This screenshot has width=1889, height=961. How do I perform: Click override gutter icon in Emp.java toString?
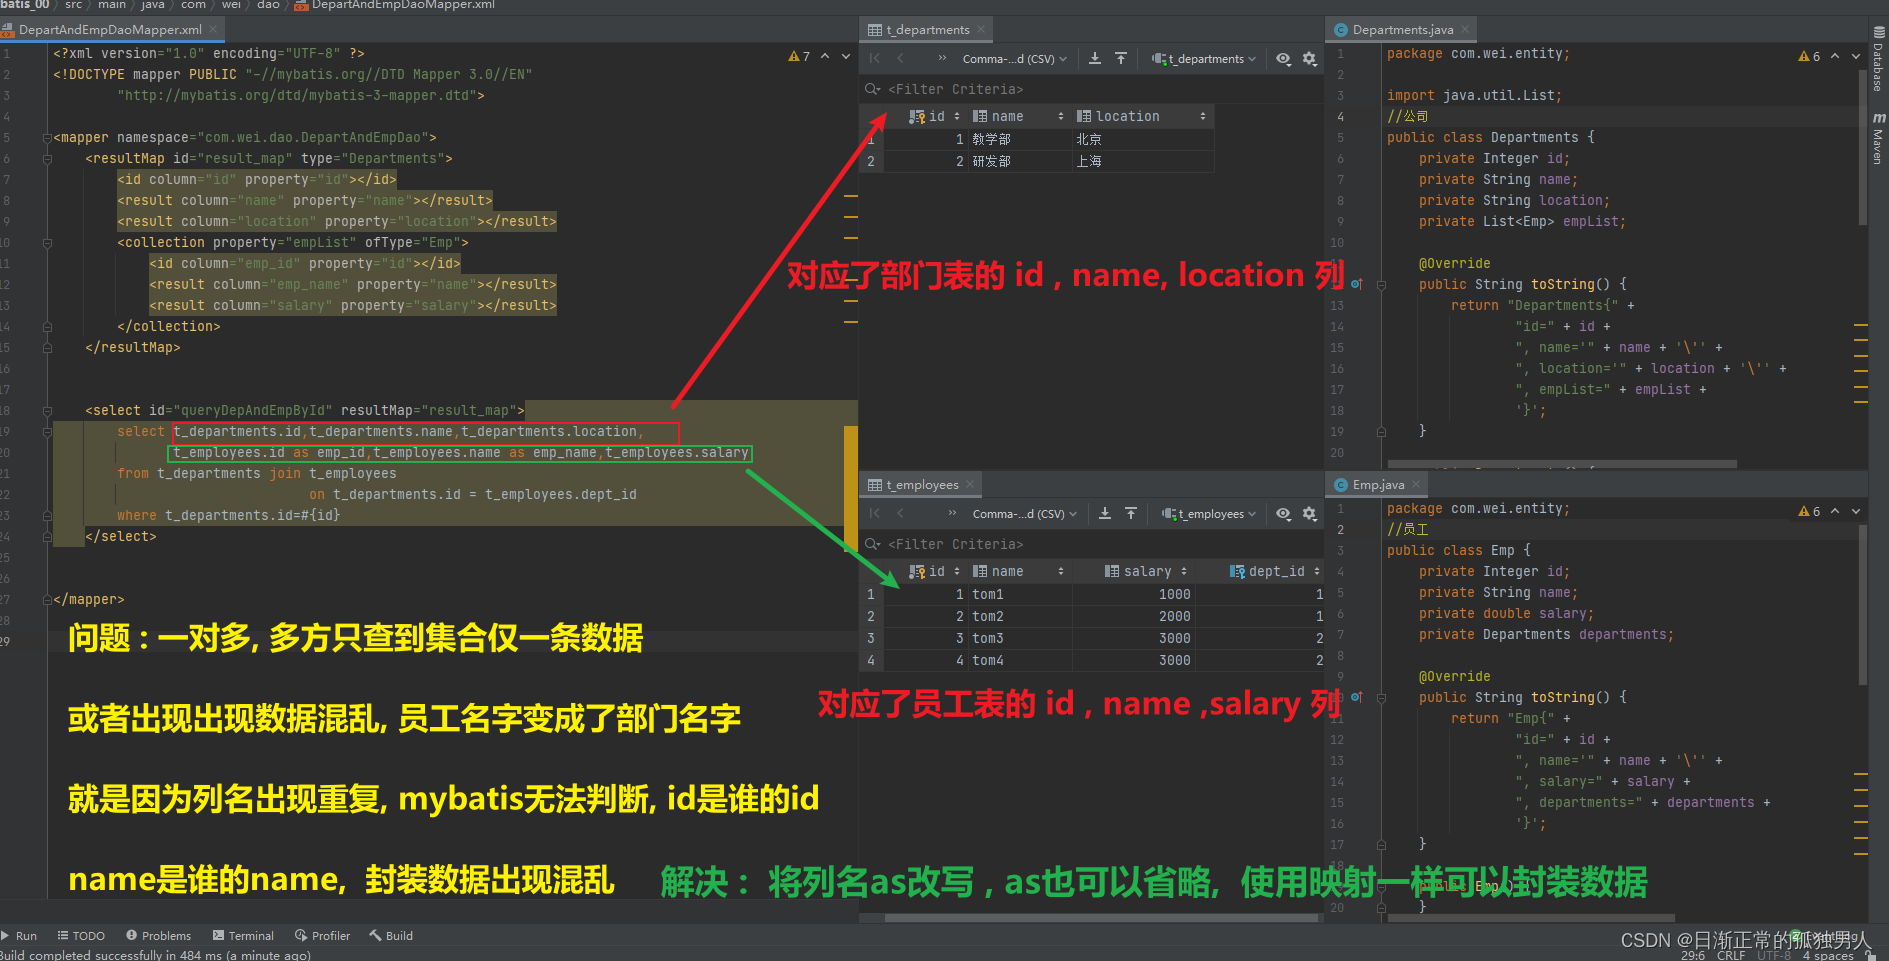pos(1357,697)
